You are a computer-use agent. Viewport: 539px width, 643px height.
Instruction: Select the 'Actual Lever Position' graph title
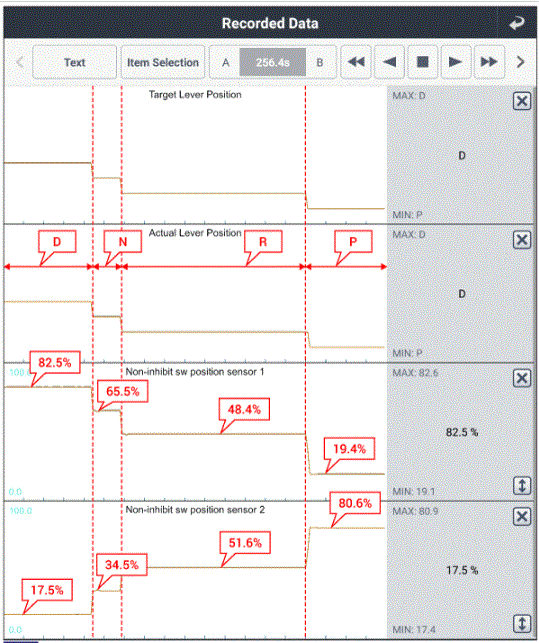pos(195,233)
